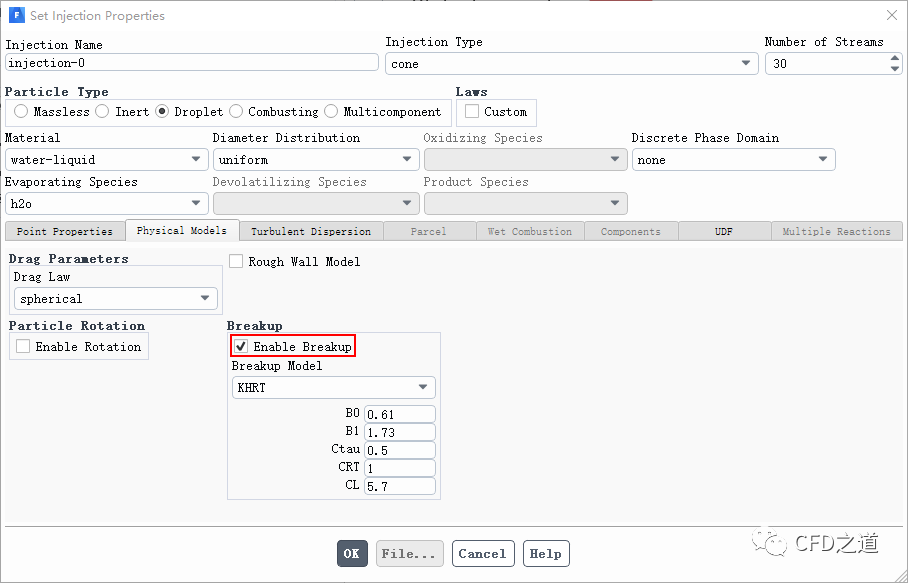The image size is (908, 583).
Task: Expand the Material water-liquid dropdown
Action: click(106, 160)
